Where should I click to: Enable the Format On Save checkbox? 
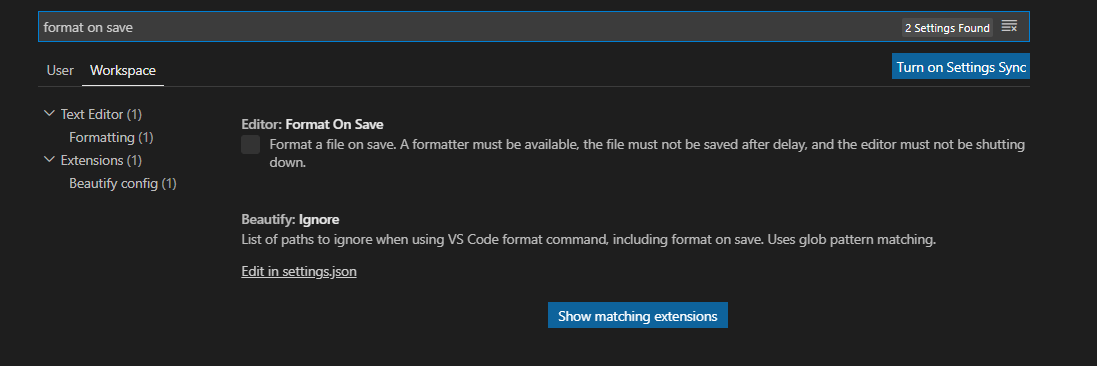point(250,145)
